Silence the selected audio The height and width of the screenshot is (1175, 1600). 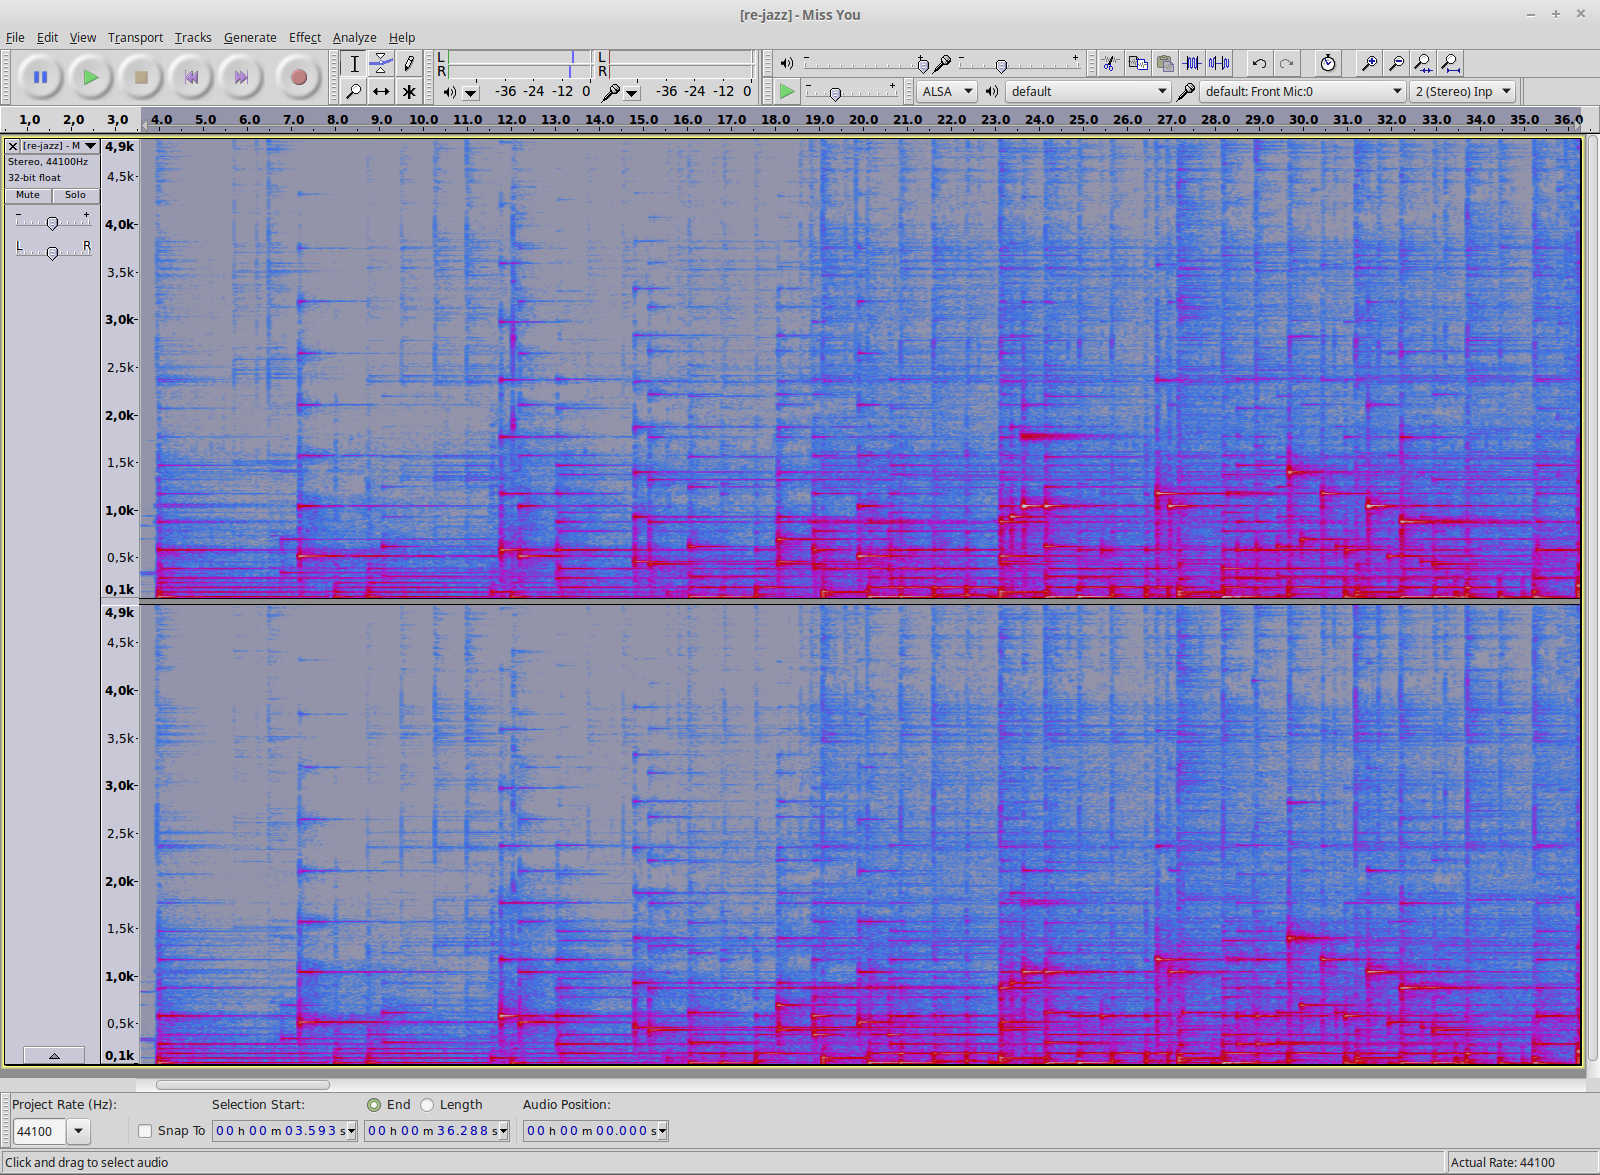pos(1219,63)
